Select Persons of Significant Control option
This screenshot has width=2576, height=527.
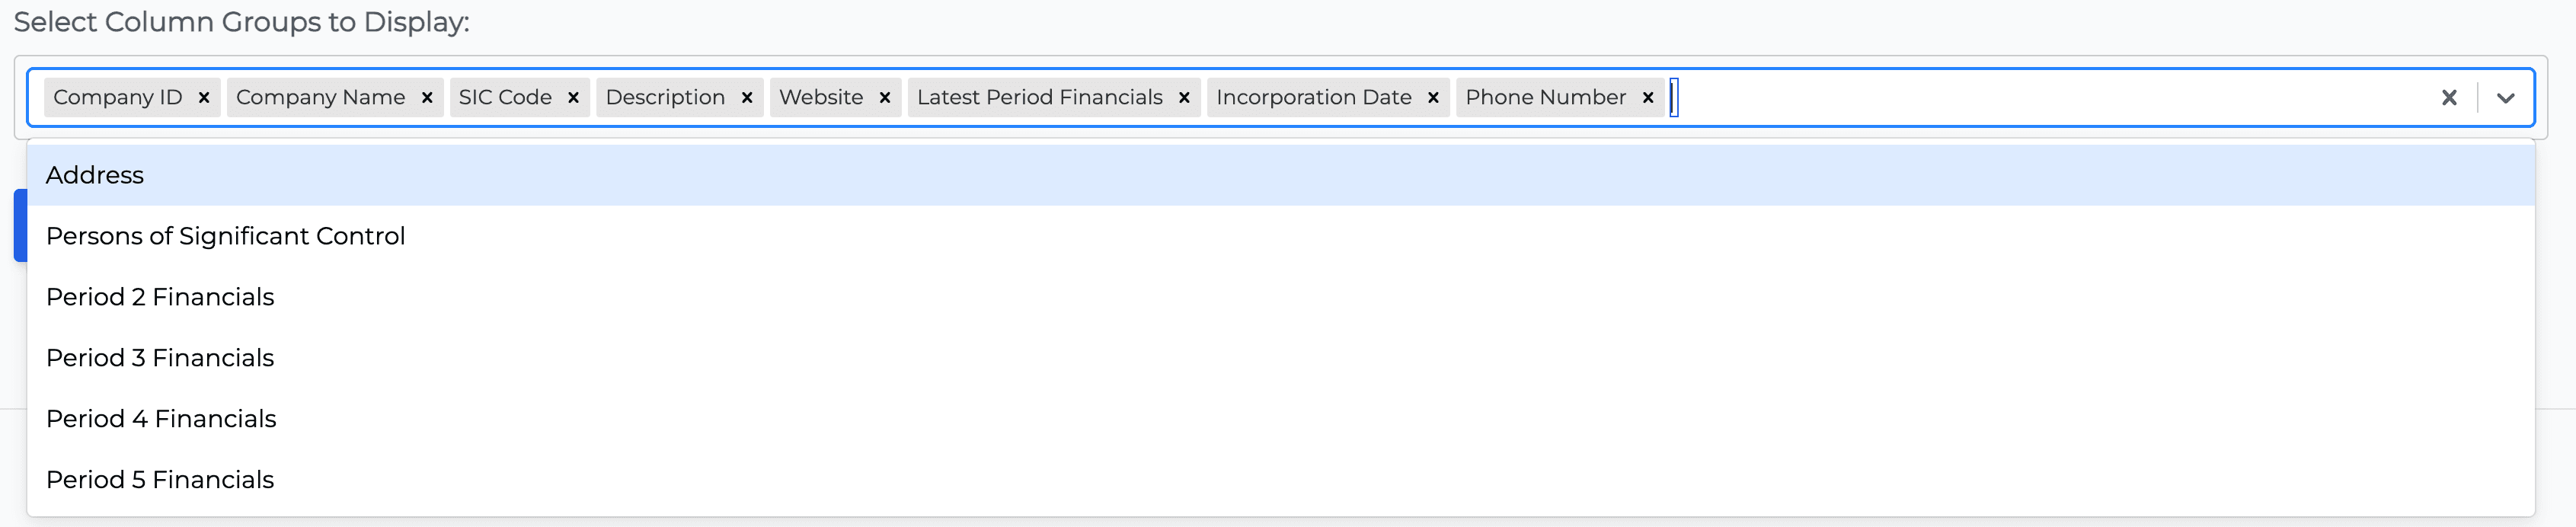coord(225,236)
